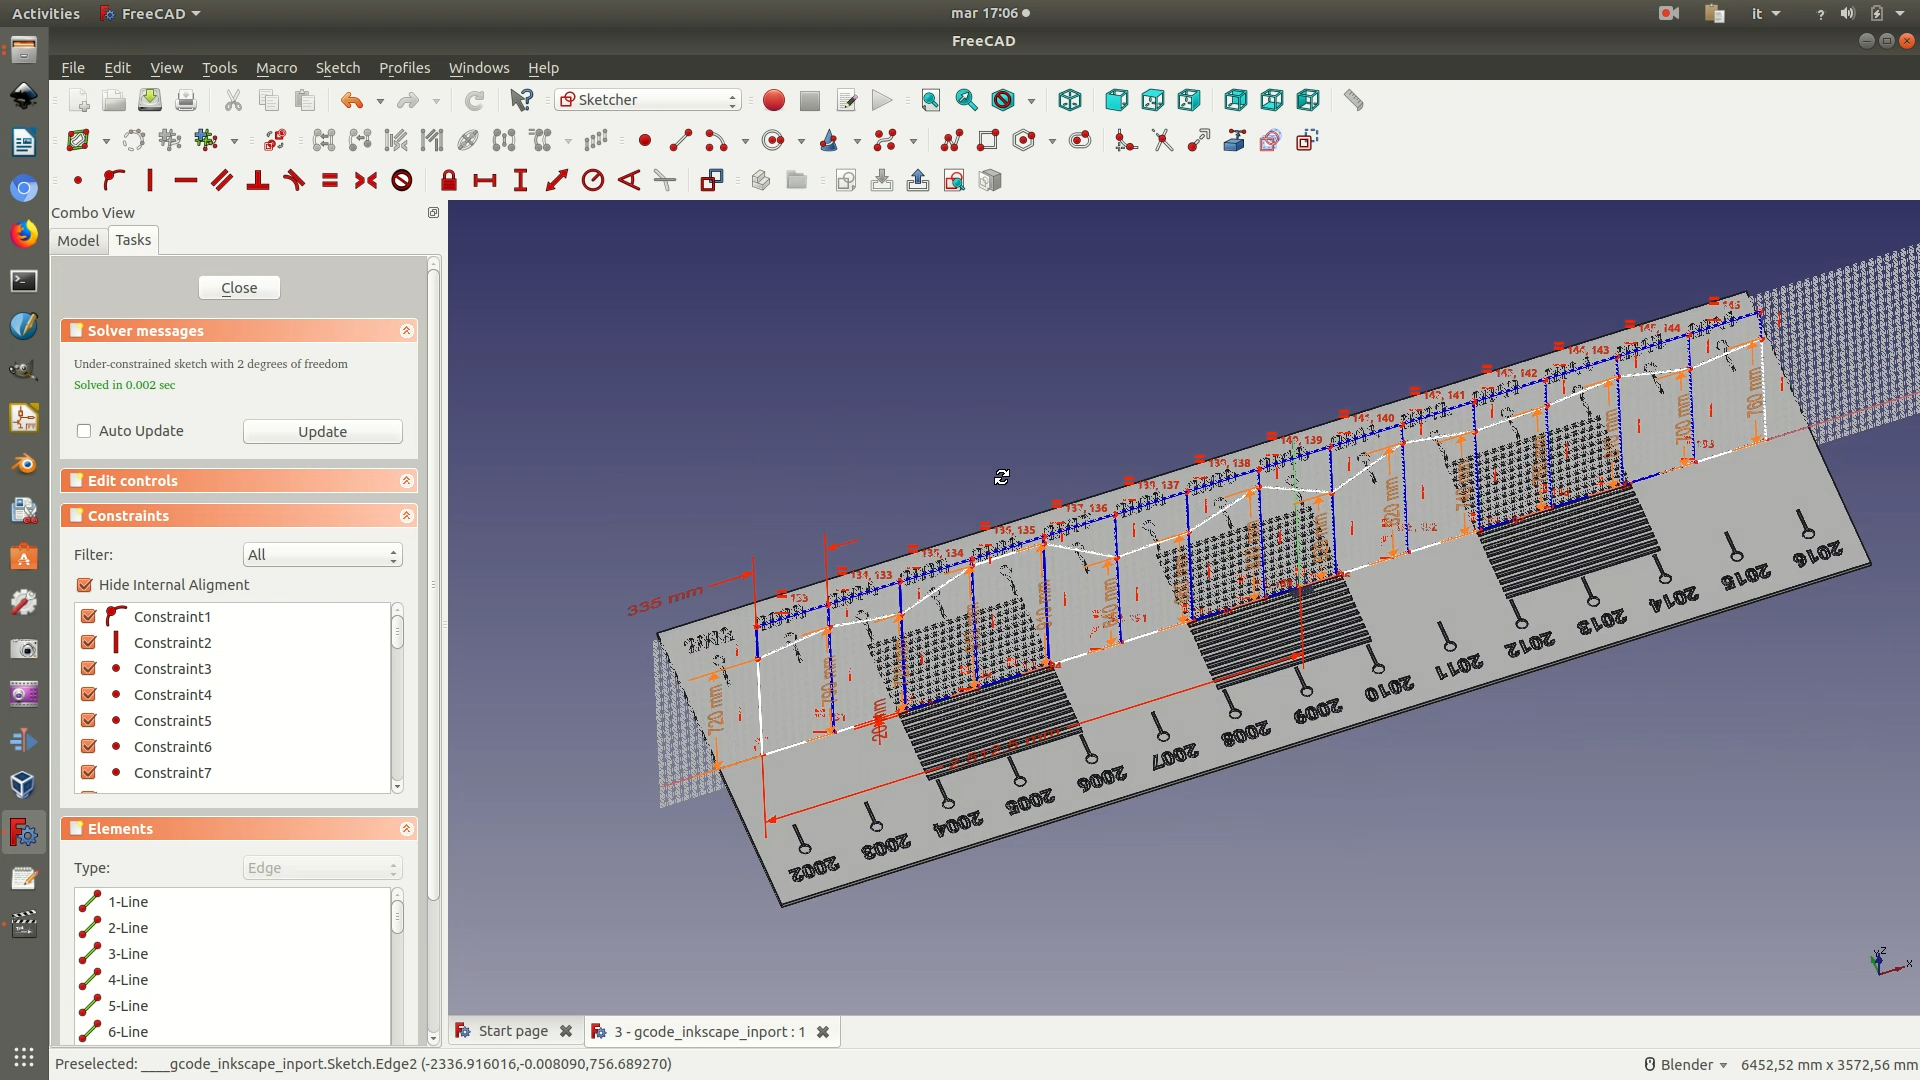Apply the parallel constraint
Screen dimensions: 1920x1080
pyautogui.click(x=222, y=181)
